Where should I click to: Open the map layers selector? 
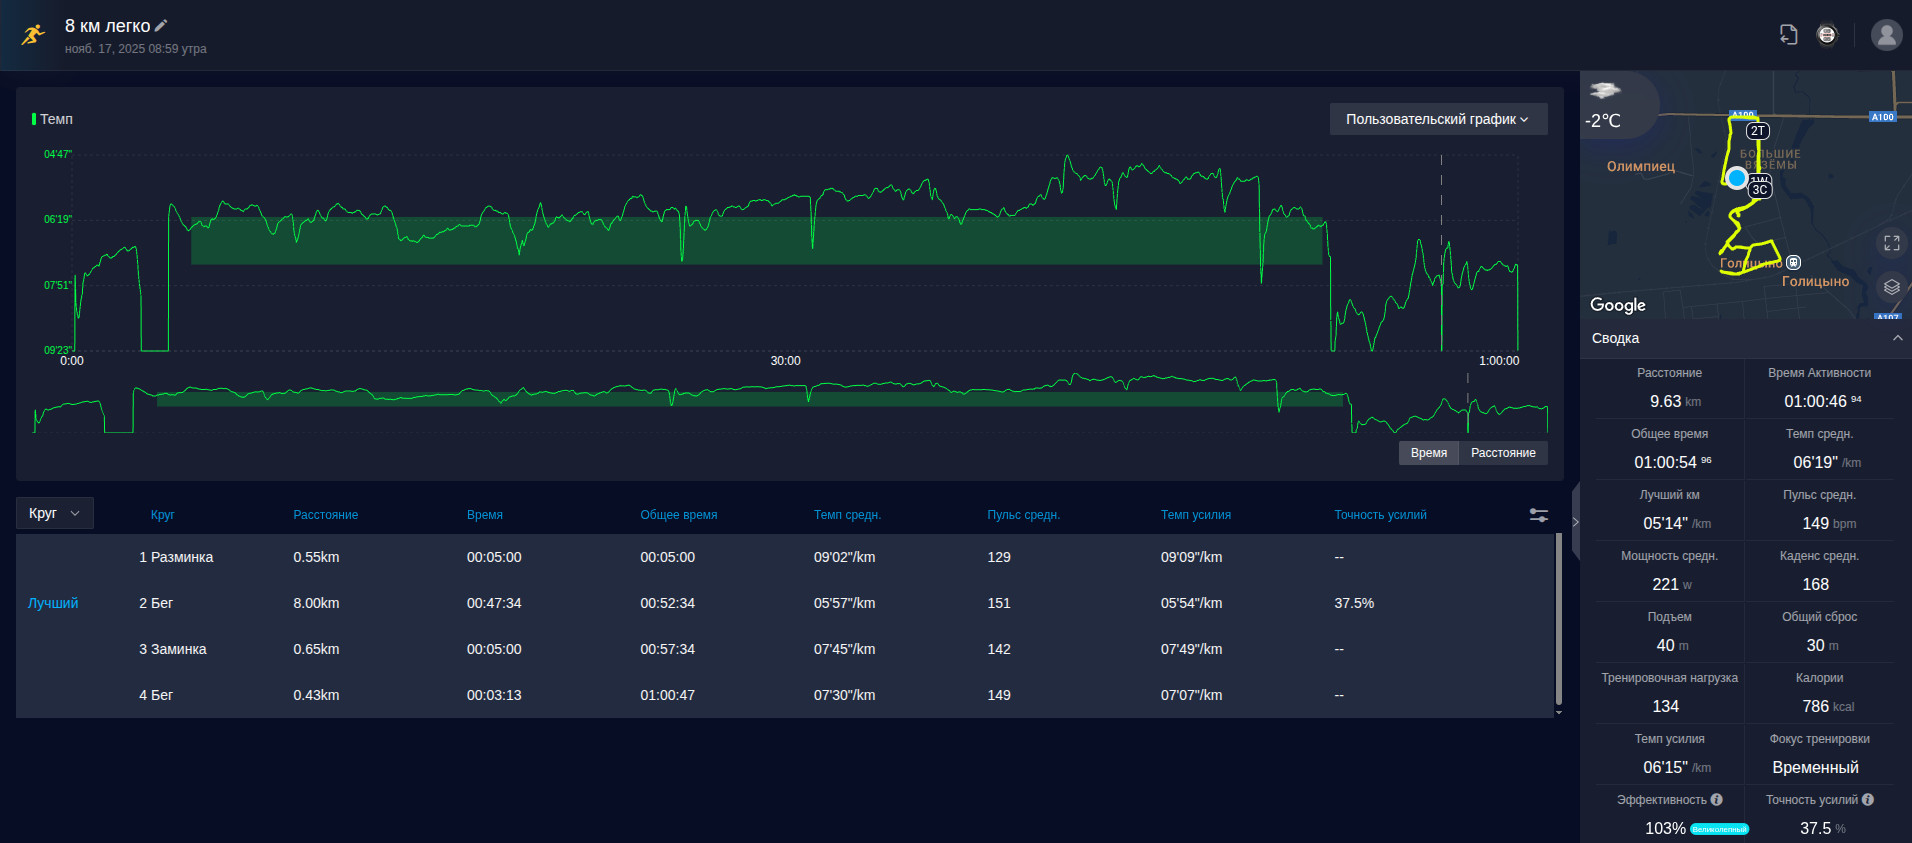click(x=1892, y=287)
